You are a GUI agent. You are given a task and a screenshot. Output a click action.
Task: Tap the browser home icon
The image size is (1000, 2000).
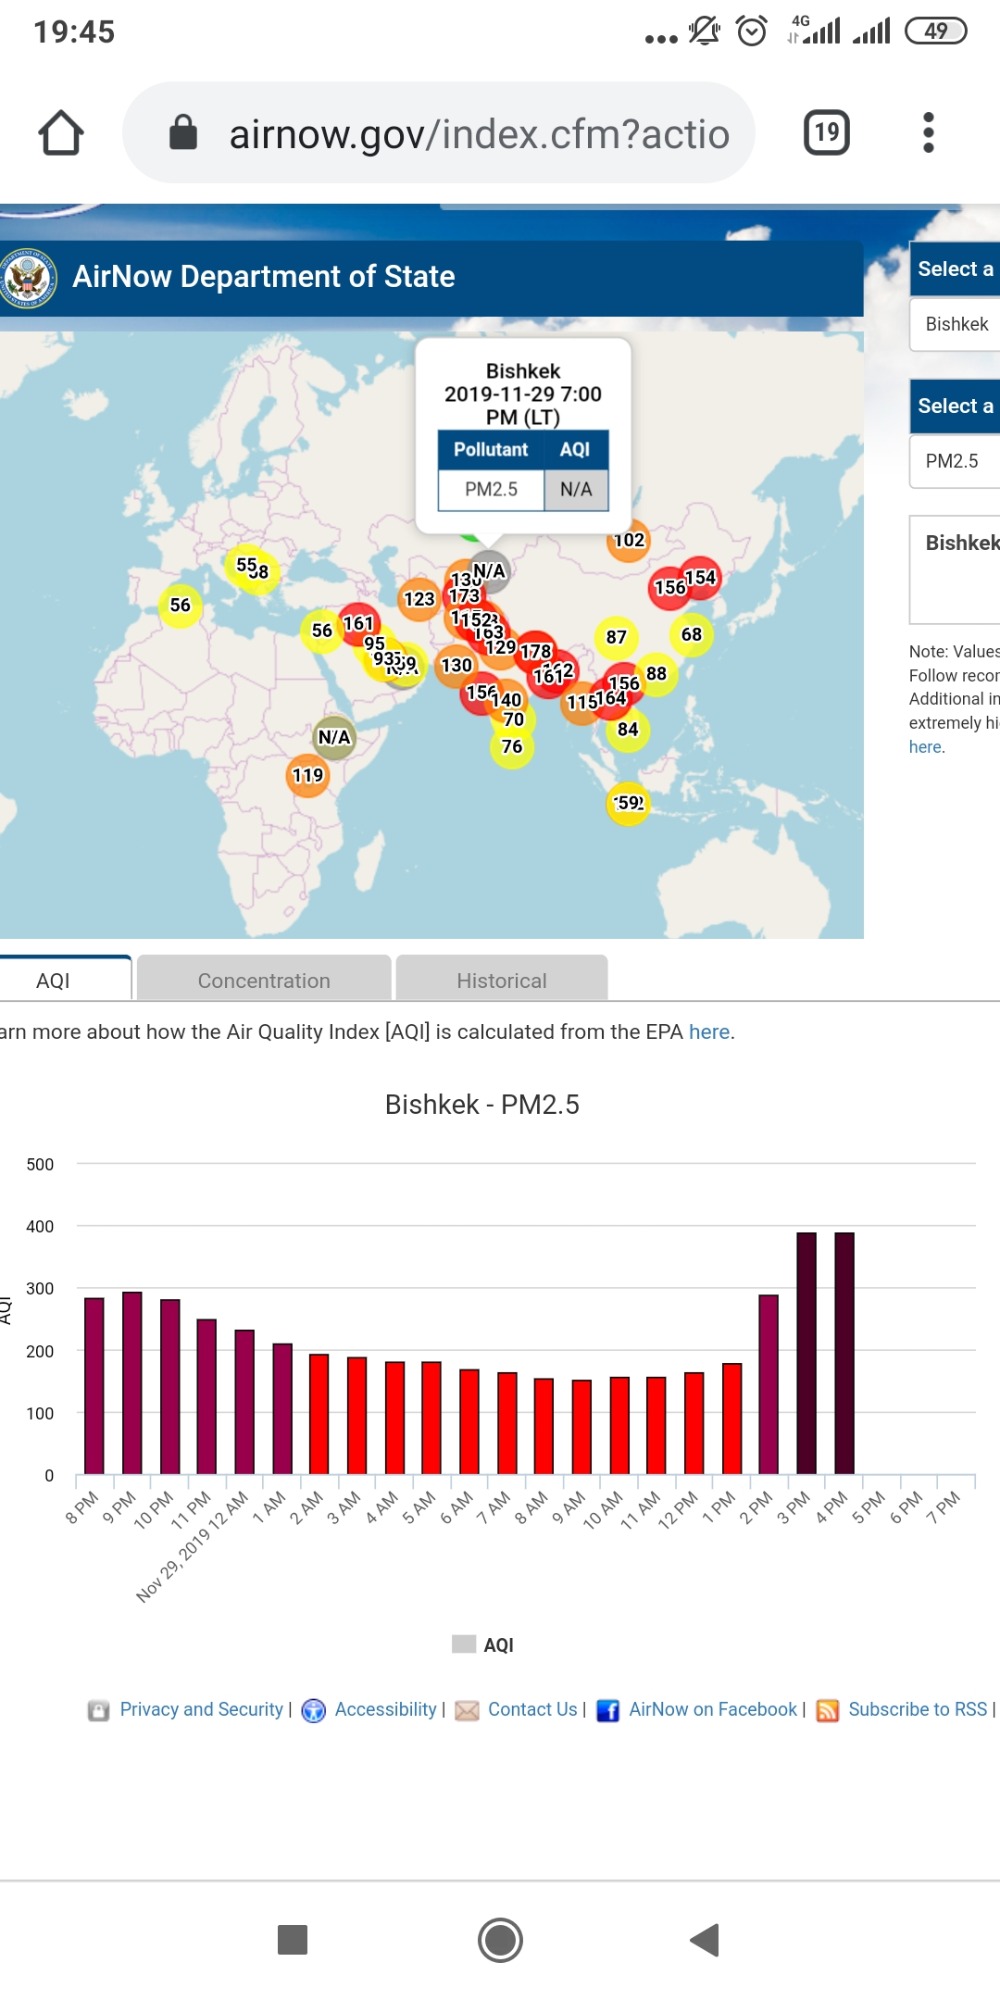tap(61, 133)
